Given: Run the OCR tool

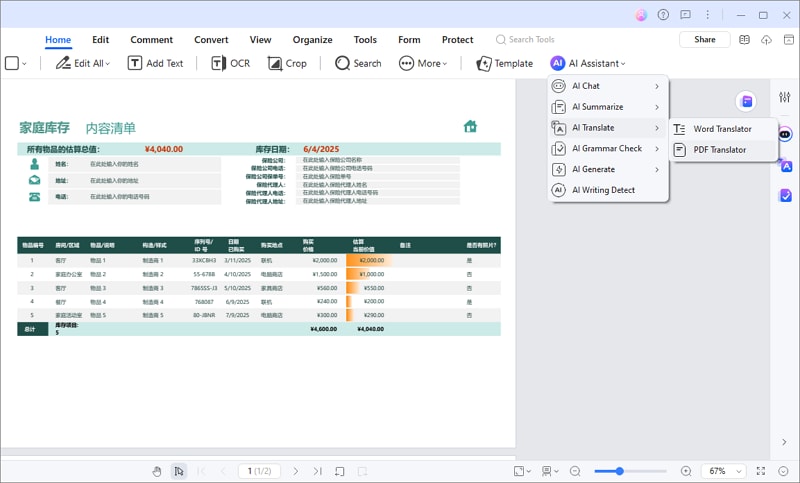Looking at the screenshot, I should (231, 63).
